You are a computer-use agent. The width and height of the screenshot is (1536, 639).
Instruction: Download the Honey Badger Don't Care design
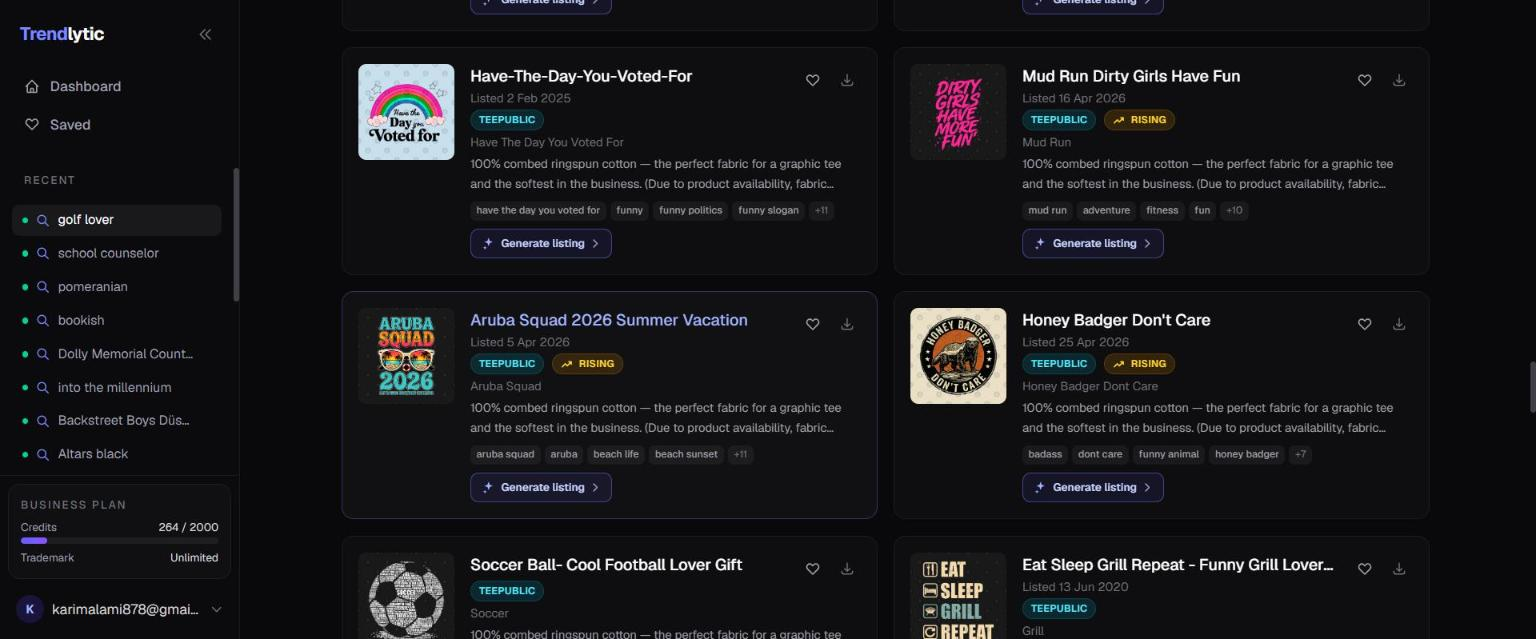(1399, 324)
